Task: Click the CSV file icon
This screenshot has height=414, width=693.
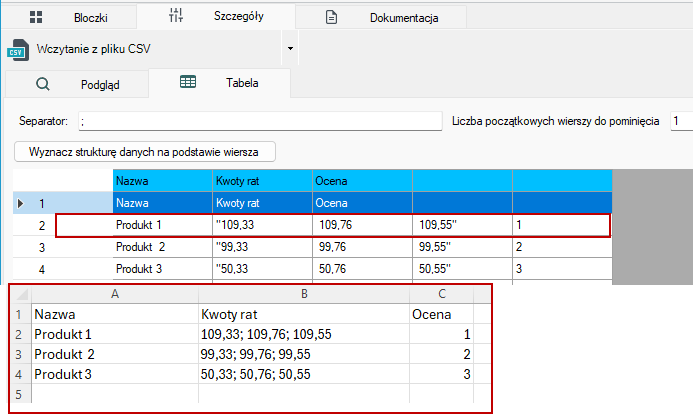Action: click(x=18, y=49)
